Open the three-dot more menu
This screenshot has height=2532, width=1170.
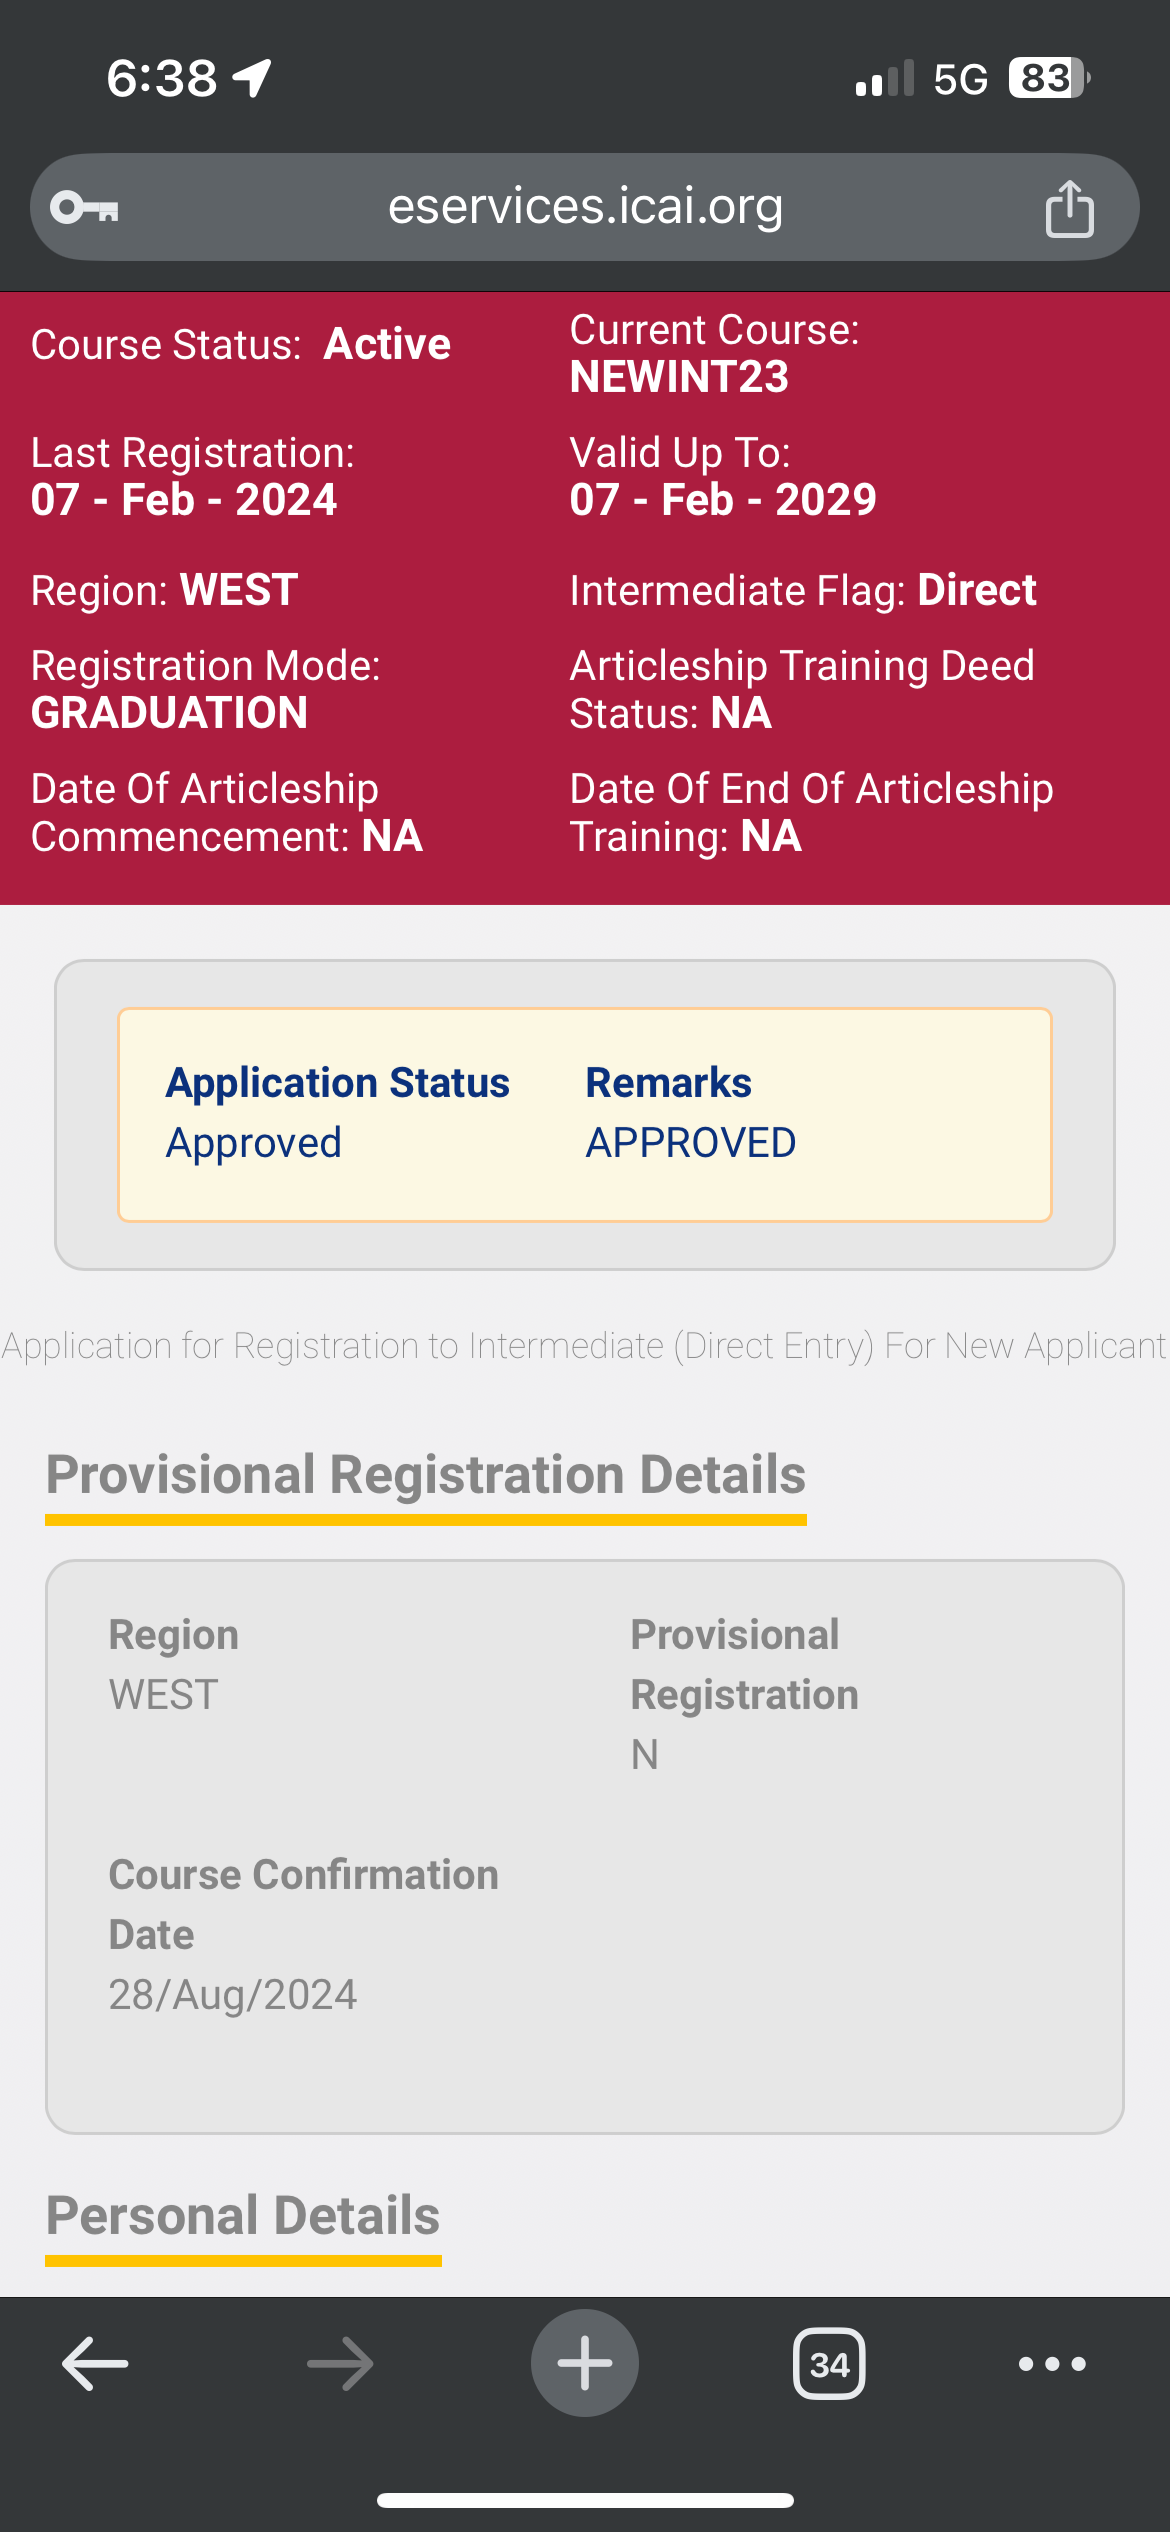(x=1051, y=2363)
